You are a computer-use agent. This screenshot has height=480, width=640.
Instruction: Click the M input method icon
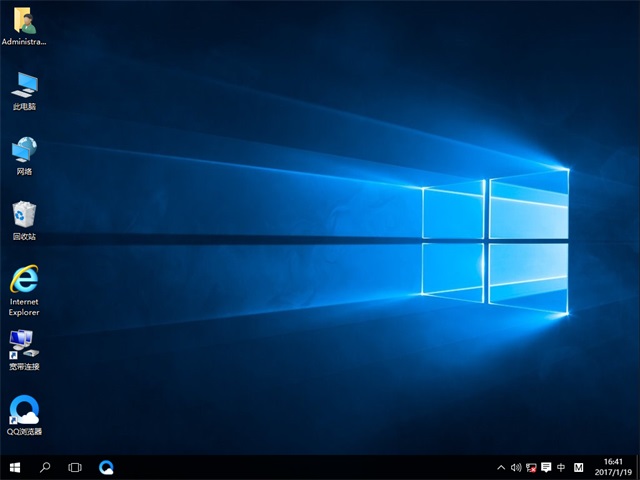coord(578,467)
